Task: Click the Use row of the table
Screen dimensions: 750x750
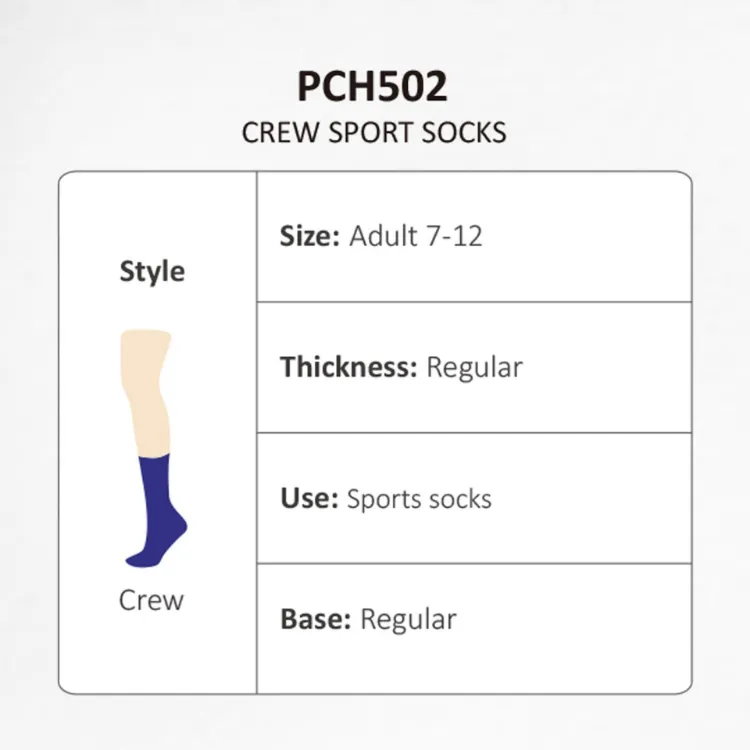Action: [x=474, y=498]
